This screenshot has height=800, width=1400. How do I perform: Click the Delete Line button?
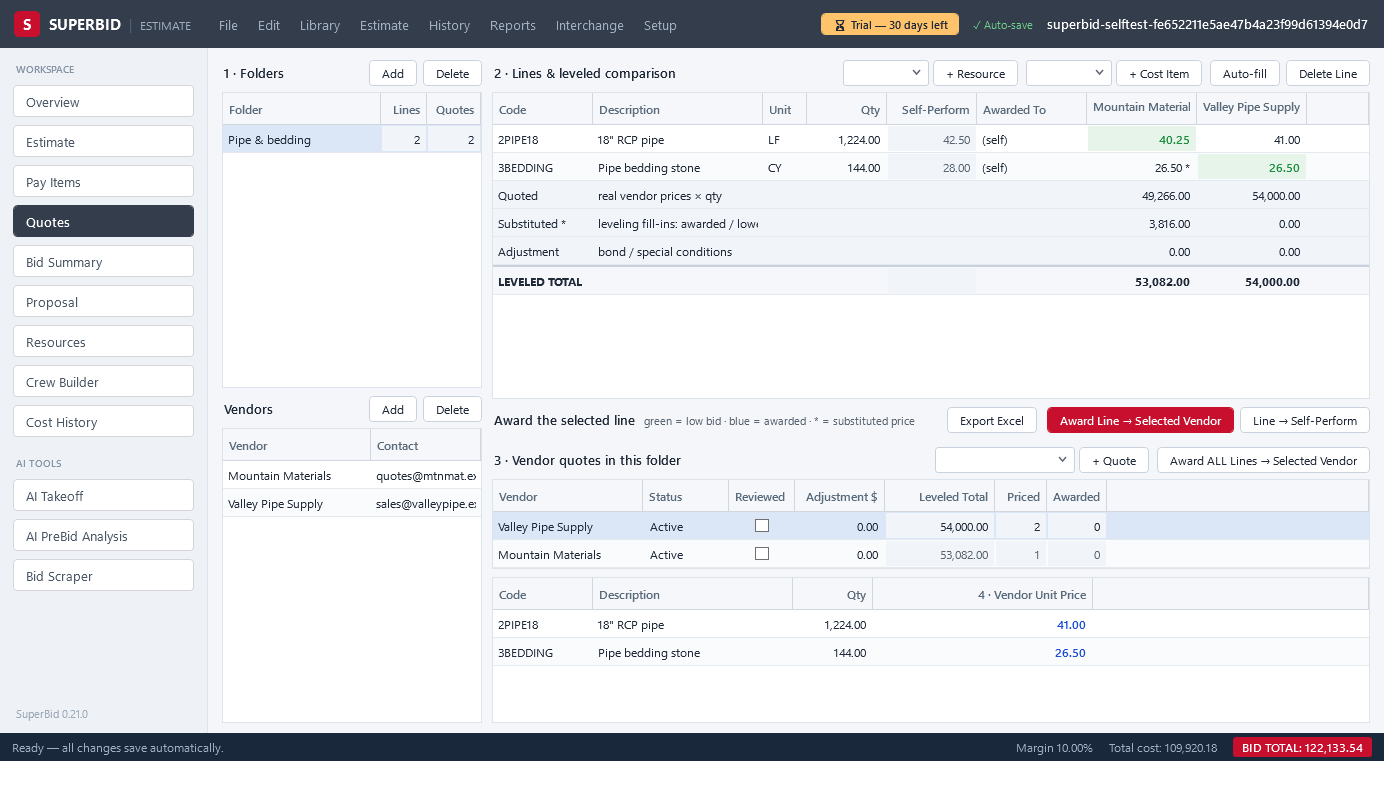pyautogui.click(x=1328, y=73)
